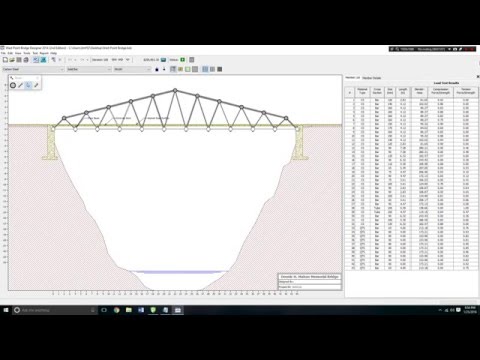Close the member list side panel
The height and width of the screenshot is (360, 480).
pyautogui.click(x=478, y=77)
